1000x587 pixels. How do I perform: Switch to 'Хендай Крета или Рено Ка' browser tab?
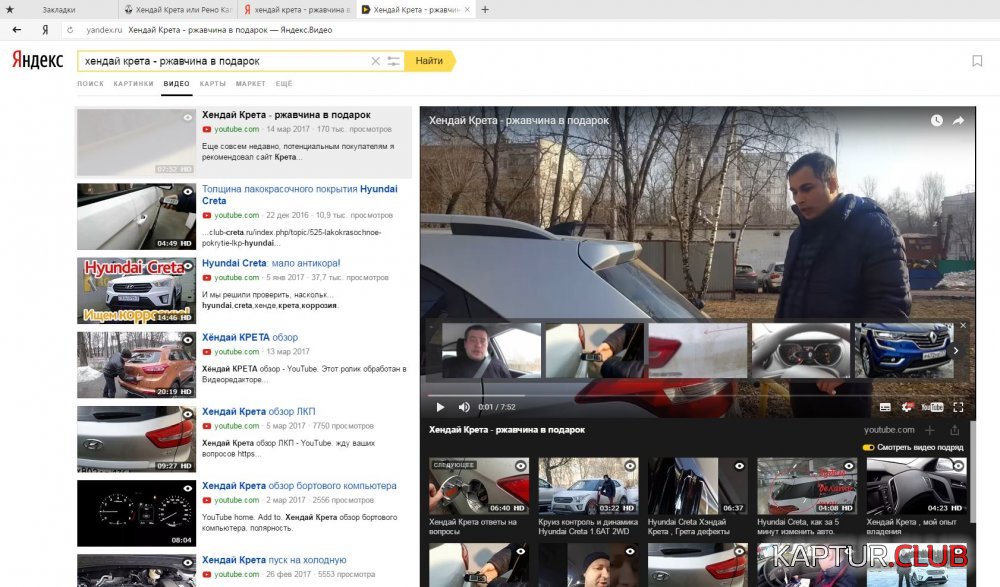tap(177, 10)
